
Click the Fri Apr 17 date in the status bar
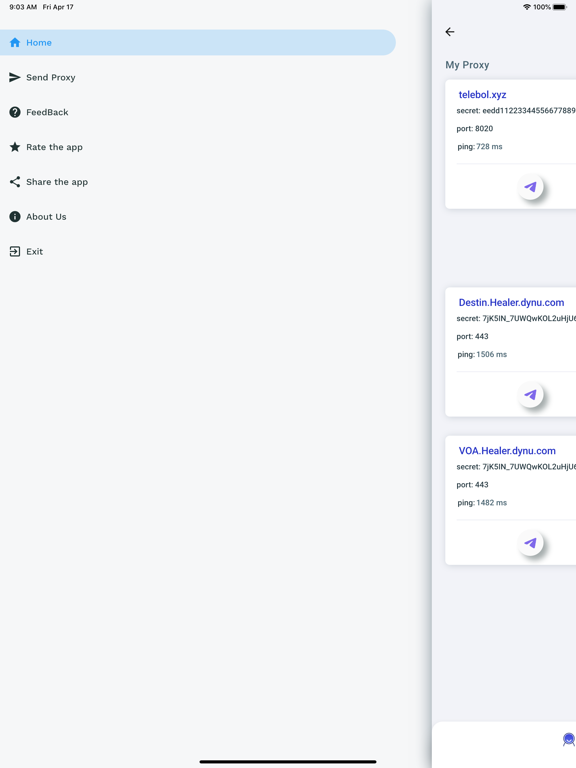pos(58,7)
